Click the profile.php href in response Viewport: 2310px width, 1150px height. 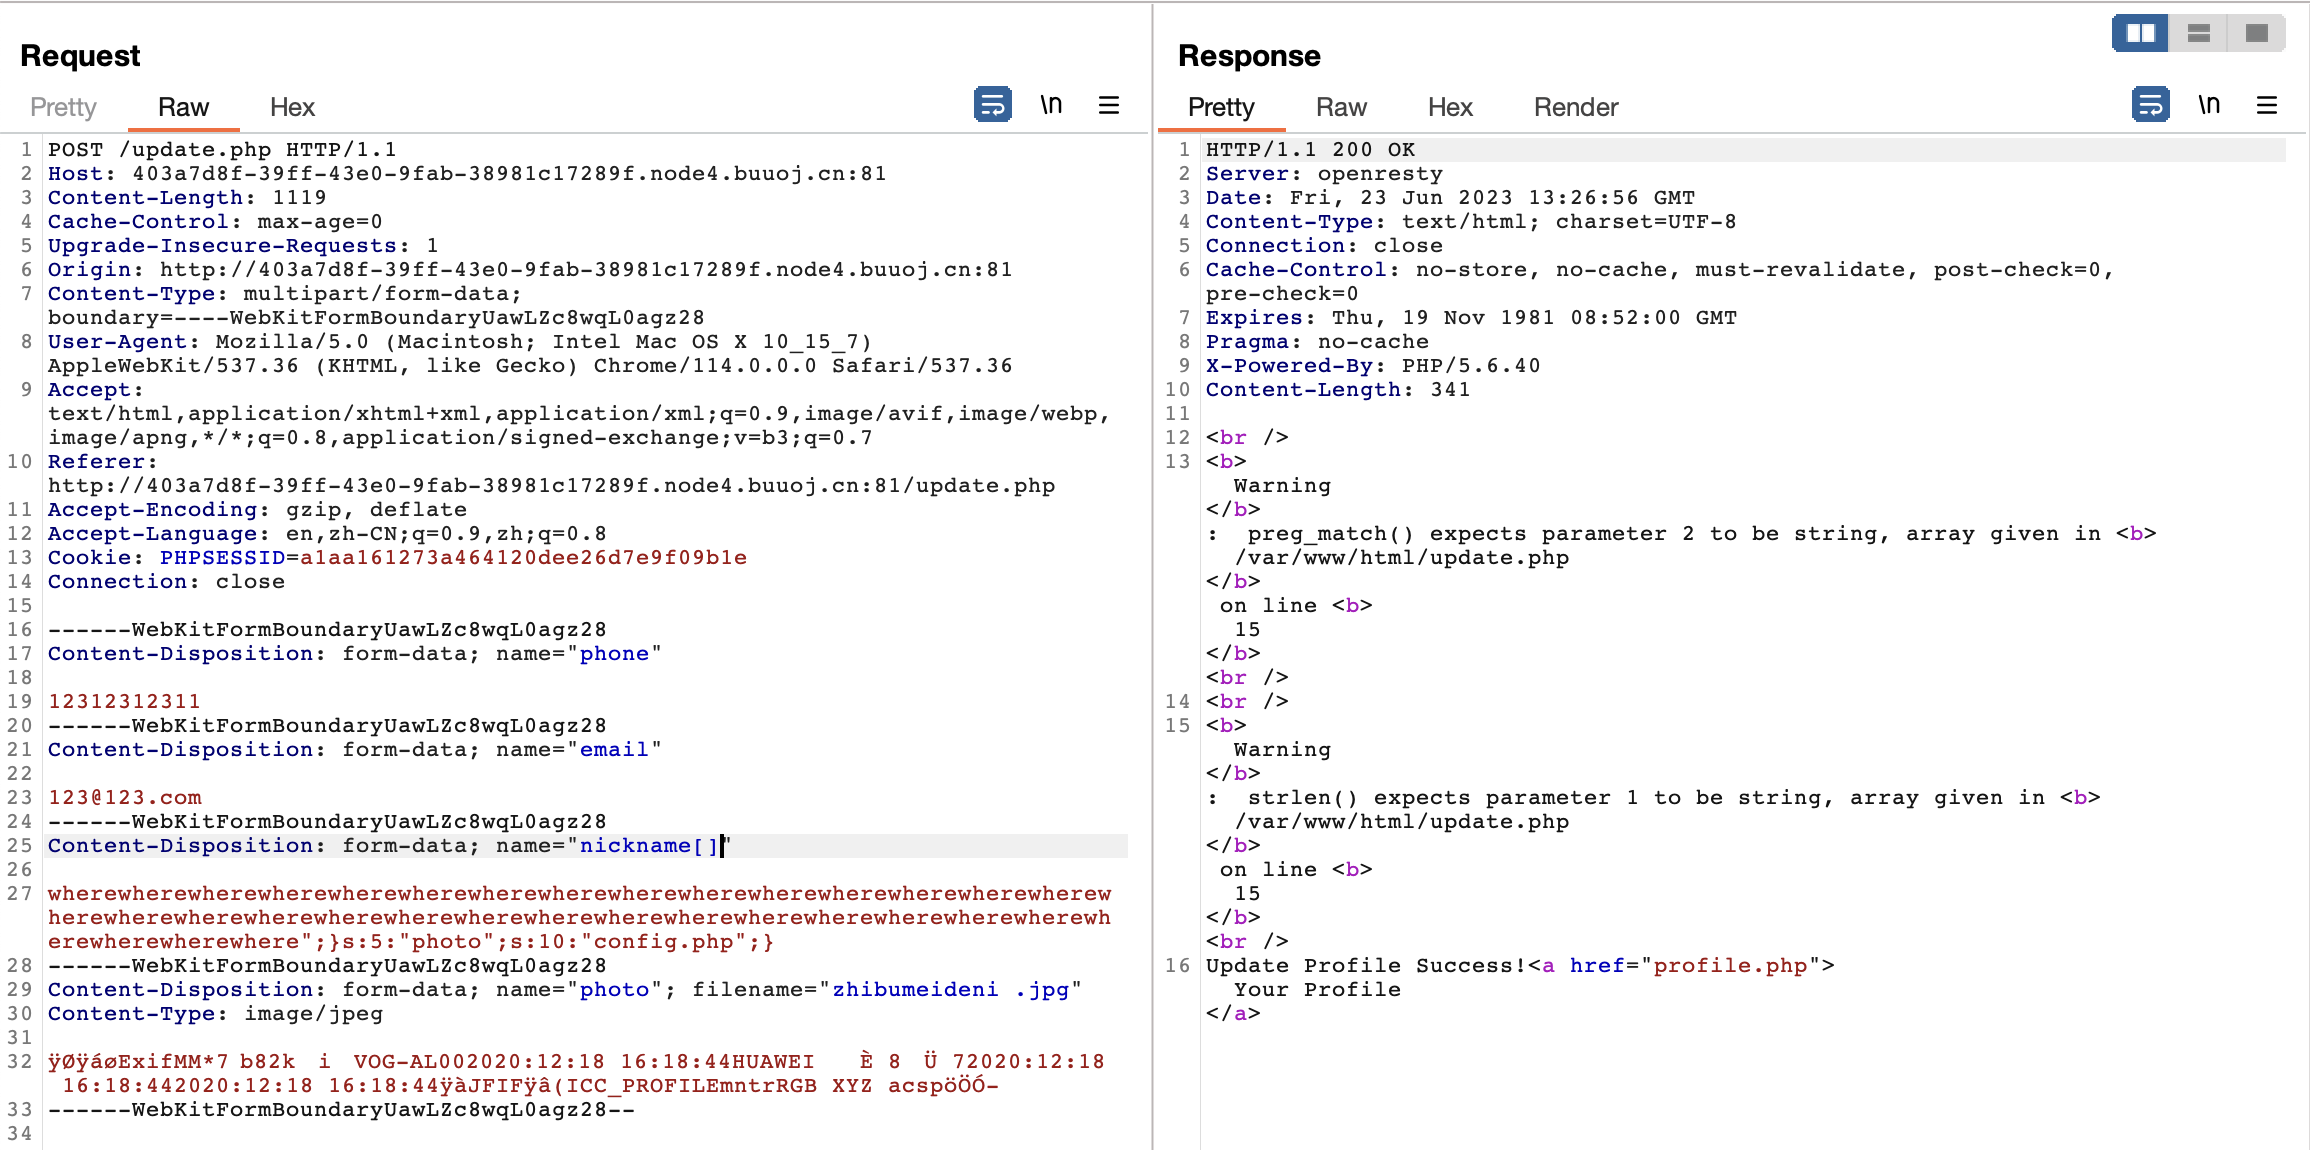(x=1730, y=966)
